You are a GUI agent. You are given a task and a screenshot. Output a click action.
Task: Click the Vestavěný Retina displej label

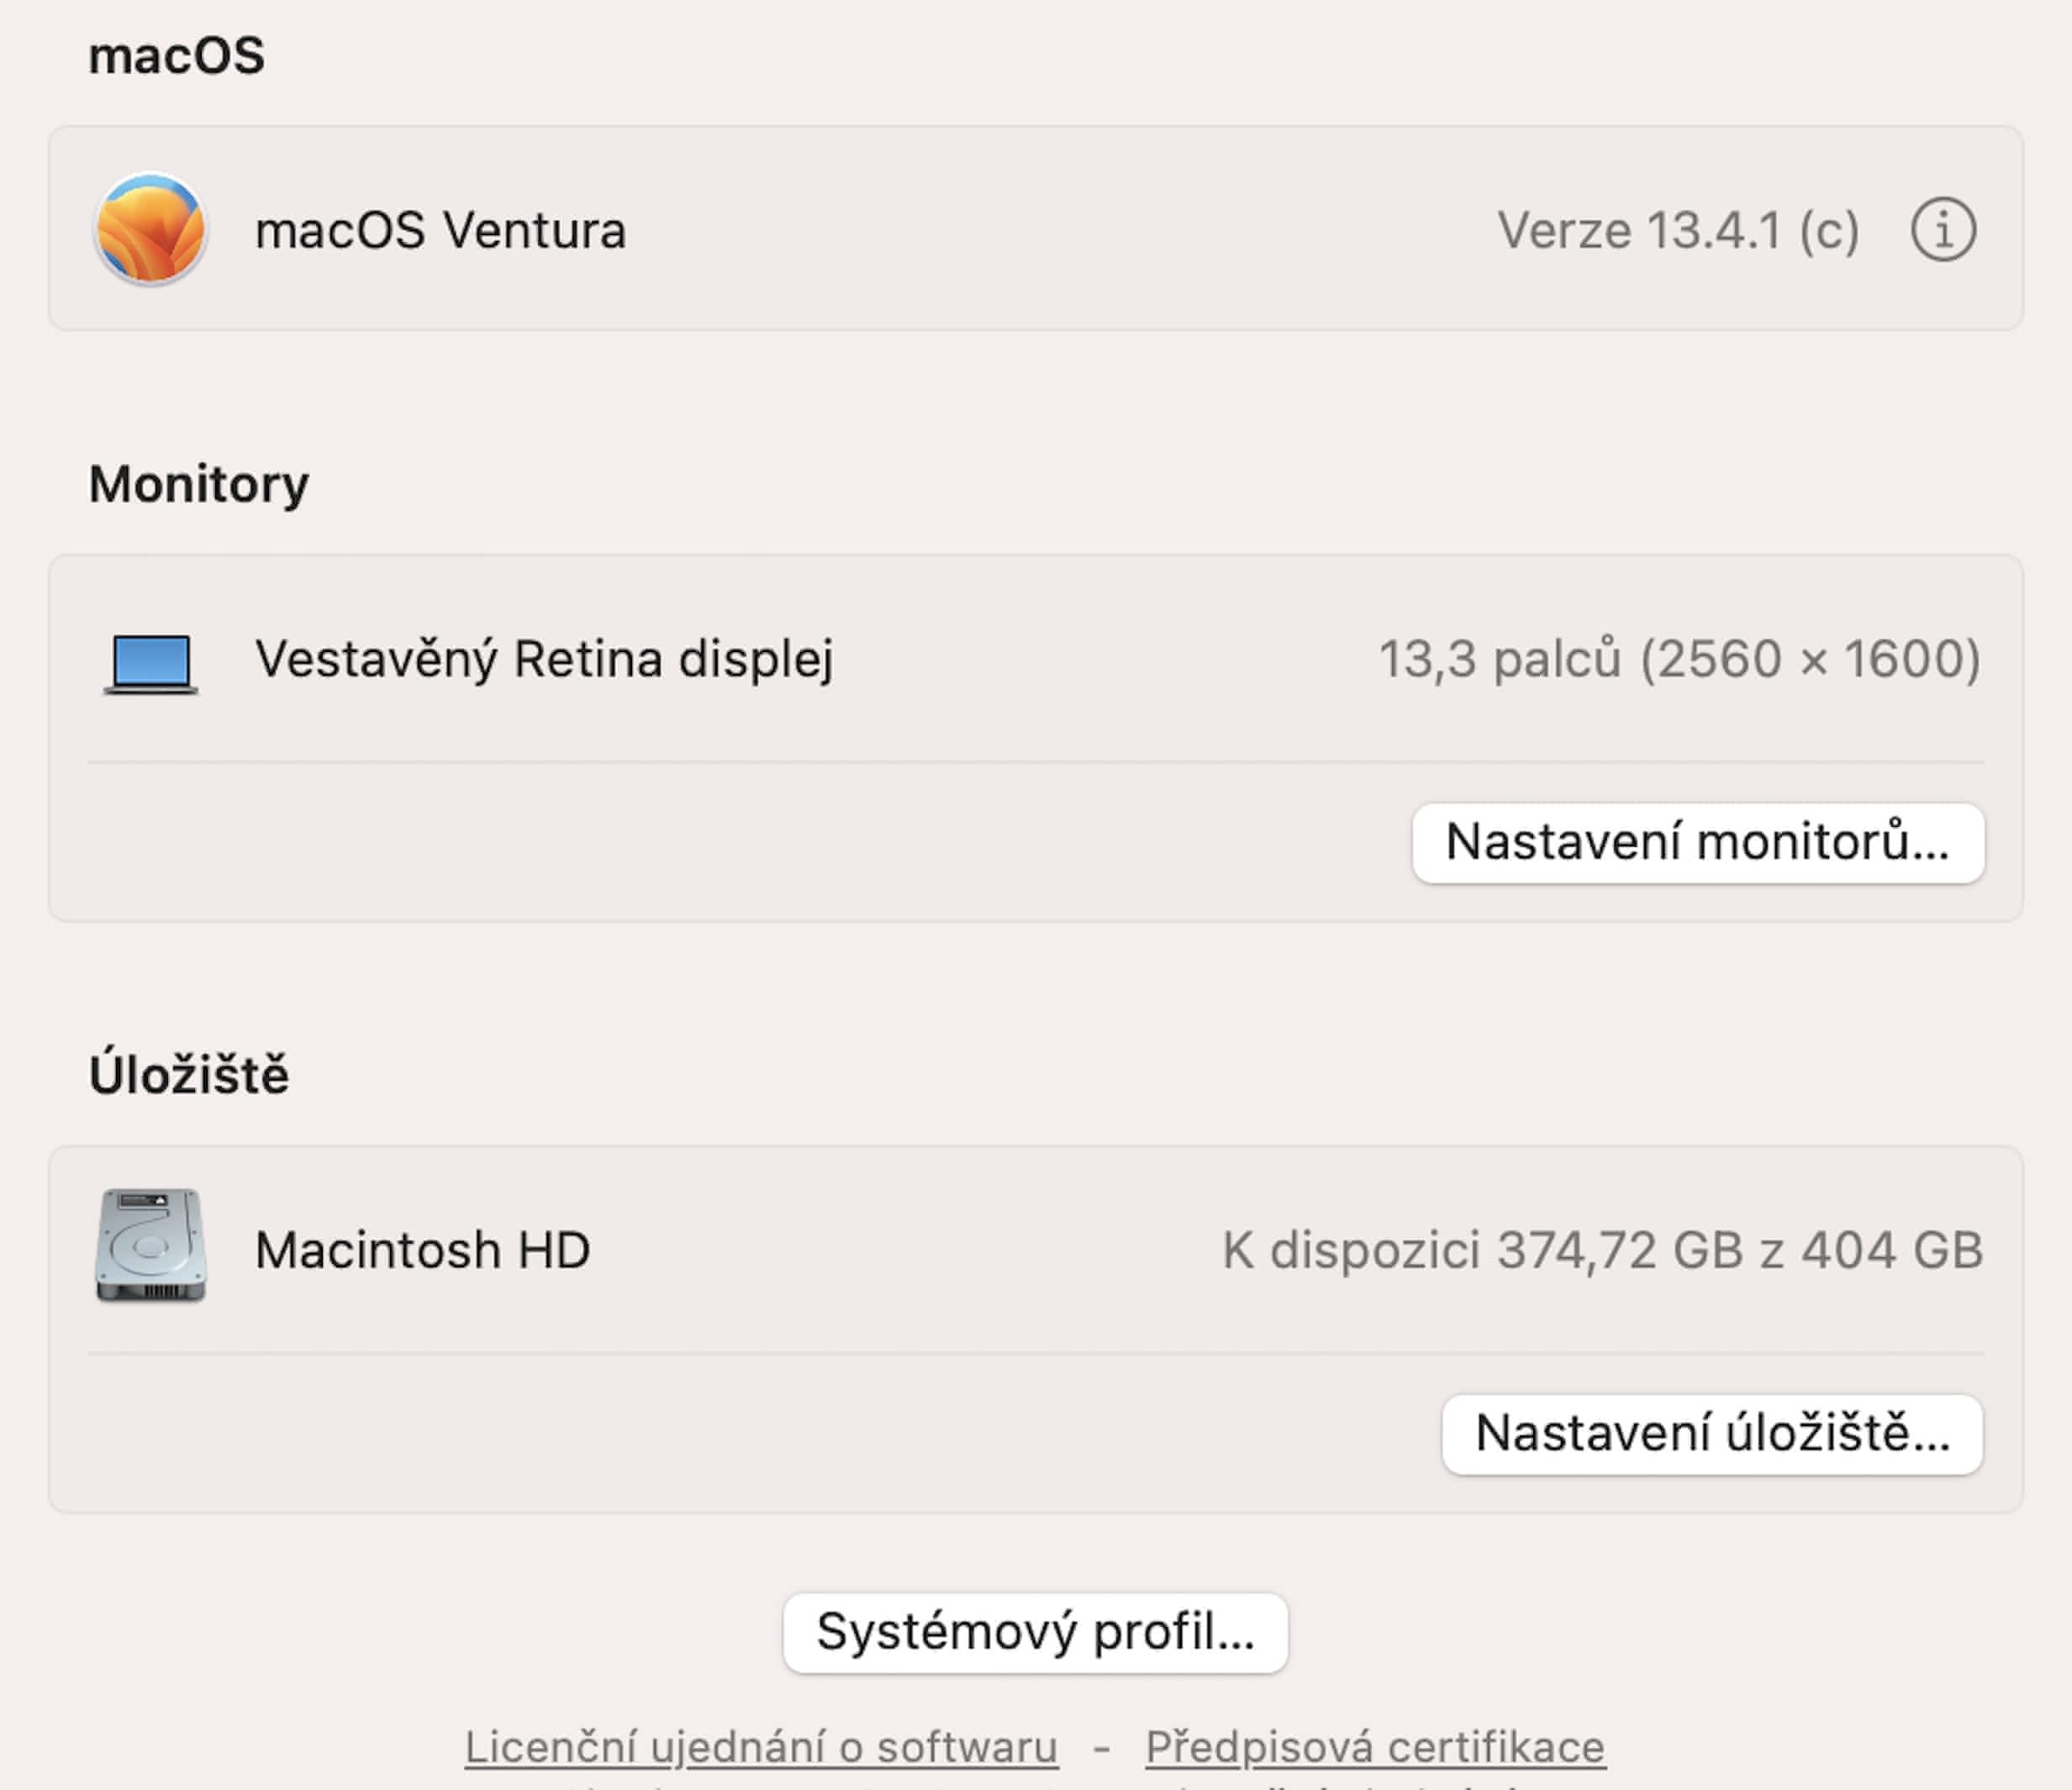544,660
